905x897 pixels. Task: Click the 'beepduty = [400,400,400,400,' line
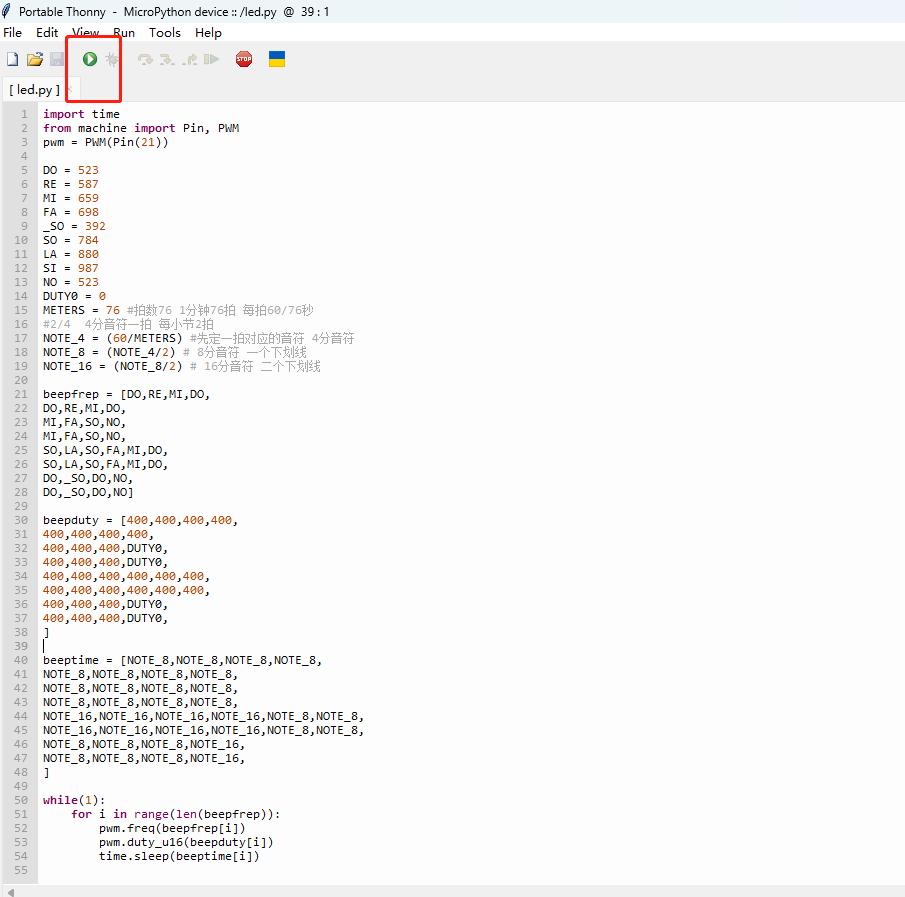click(140, 520)
